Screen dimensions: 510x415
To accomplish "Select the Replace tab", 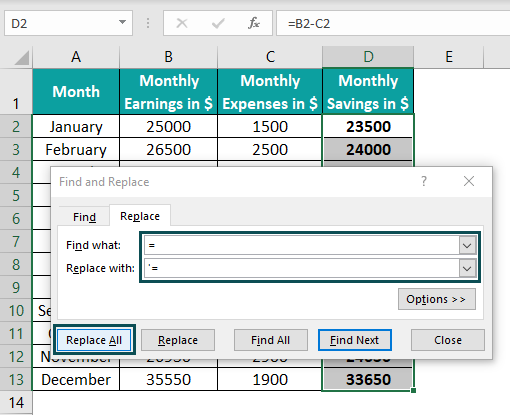I will tap(140, 216).
